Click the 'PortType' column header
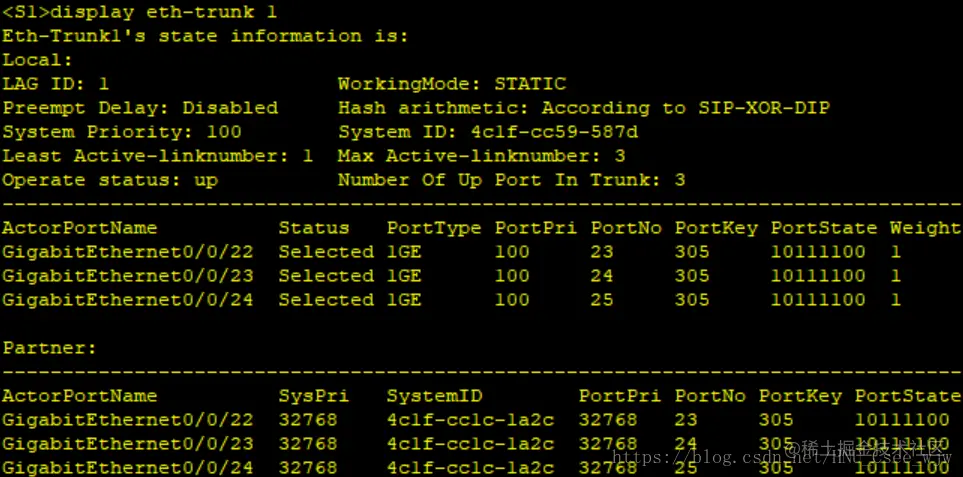Image resolution: width=963 pixels, height=477 pixels. [434, 228]
